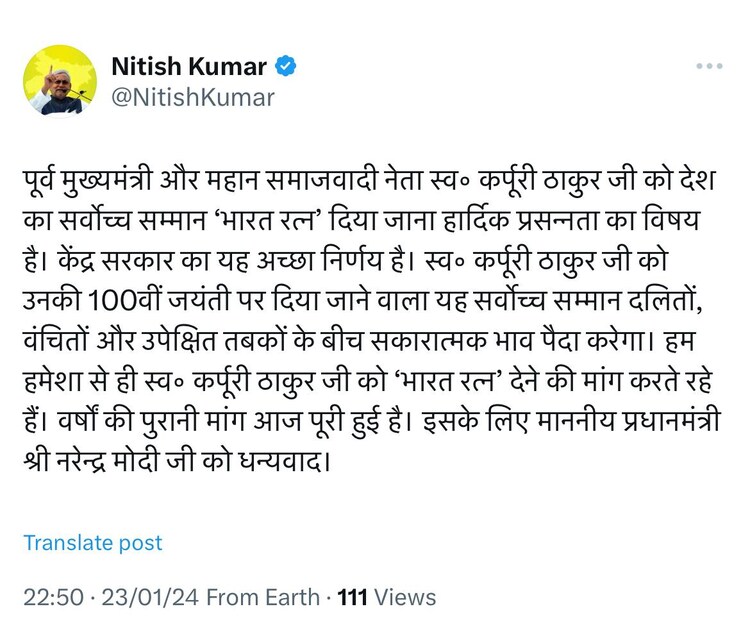
Task: Click the bold 111 view count
Action: [354, 597]
